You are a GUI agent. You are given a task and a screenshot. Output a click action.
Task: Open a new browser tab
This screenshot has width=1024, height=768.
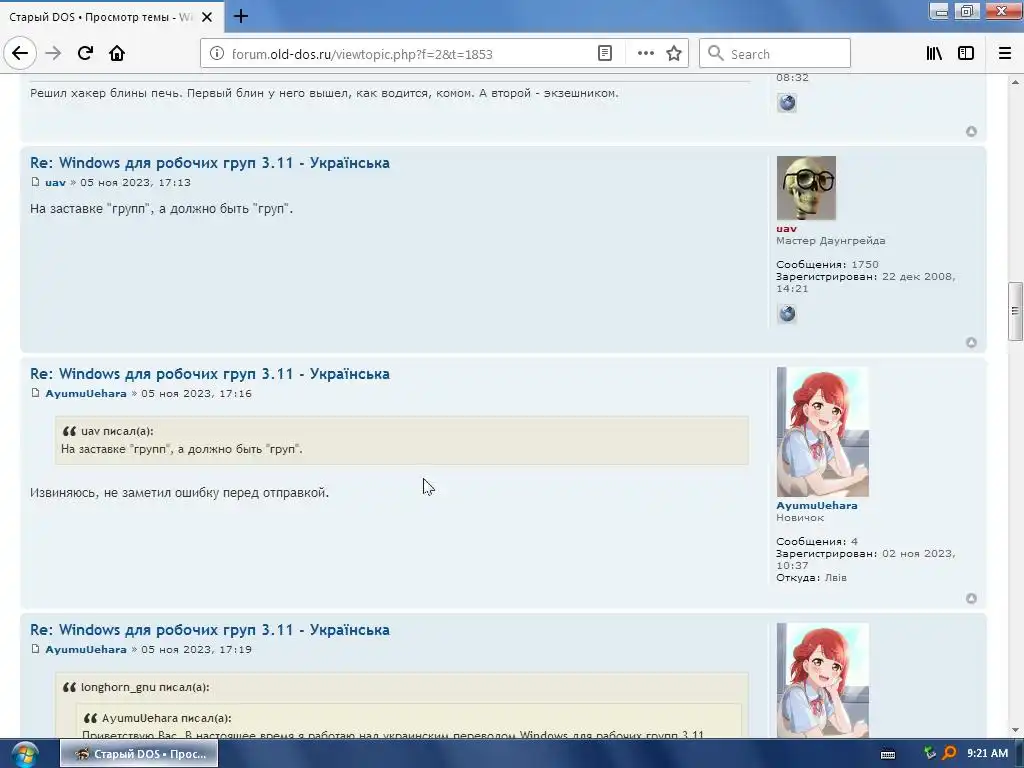pos(240,16)
